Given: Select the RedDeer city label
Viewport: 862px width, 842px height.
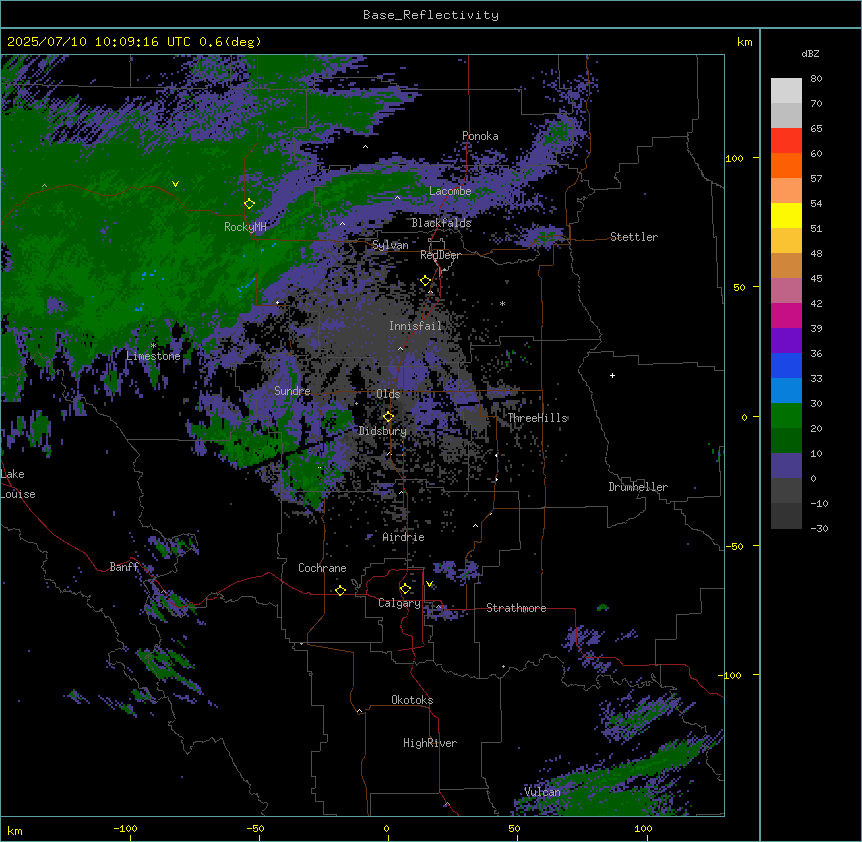Looking at the screenshot, I should 440,255.
